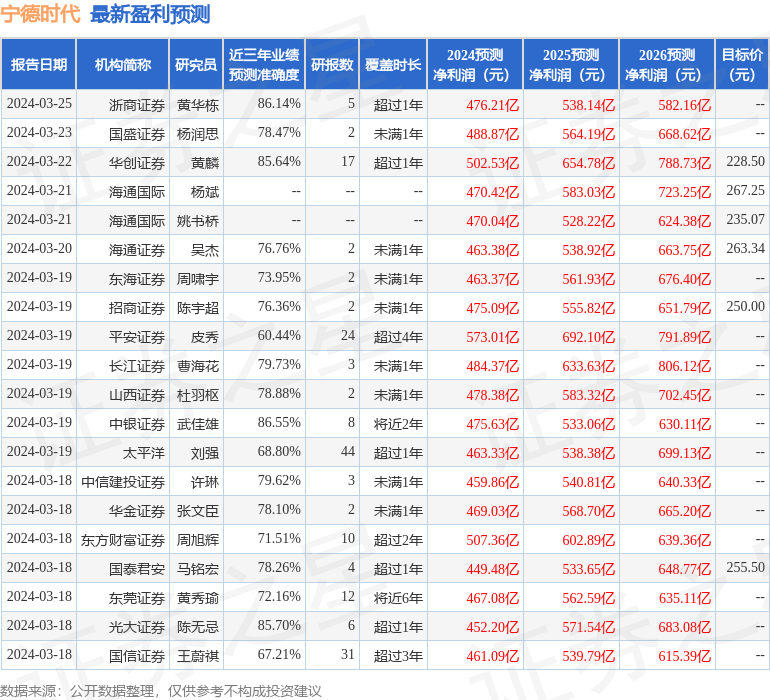This screenshot has height=700, width=770.
Task: Click analyst name 陈无忌
Action: [198, 627]
